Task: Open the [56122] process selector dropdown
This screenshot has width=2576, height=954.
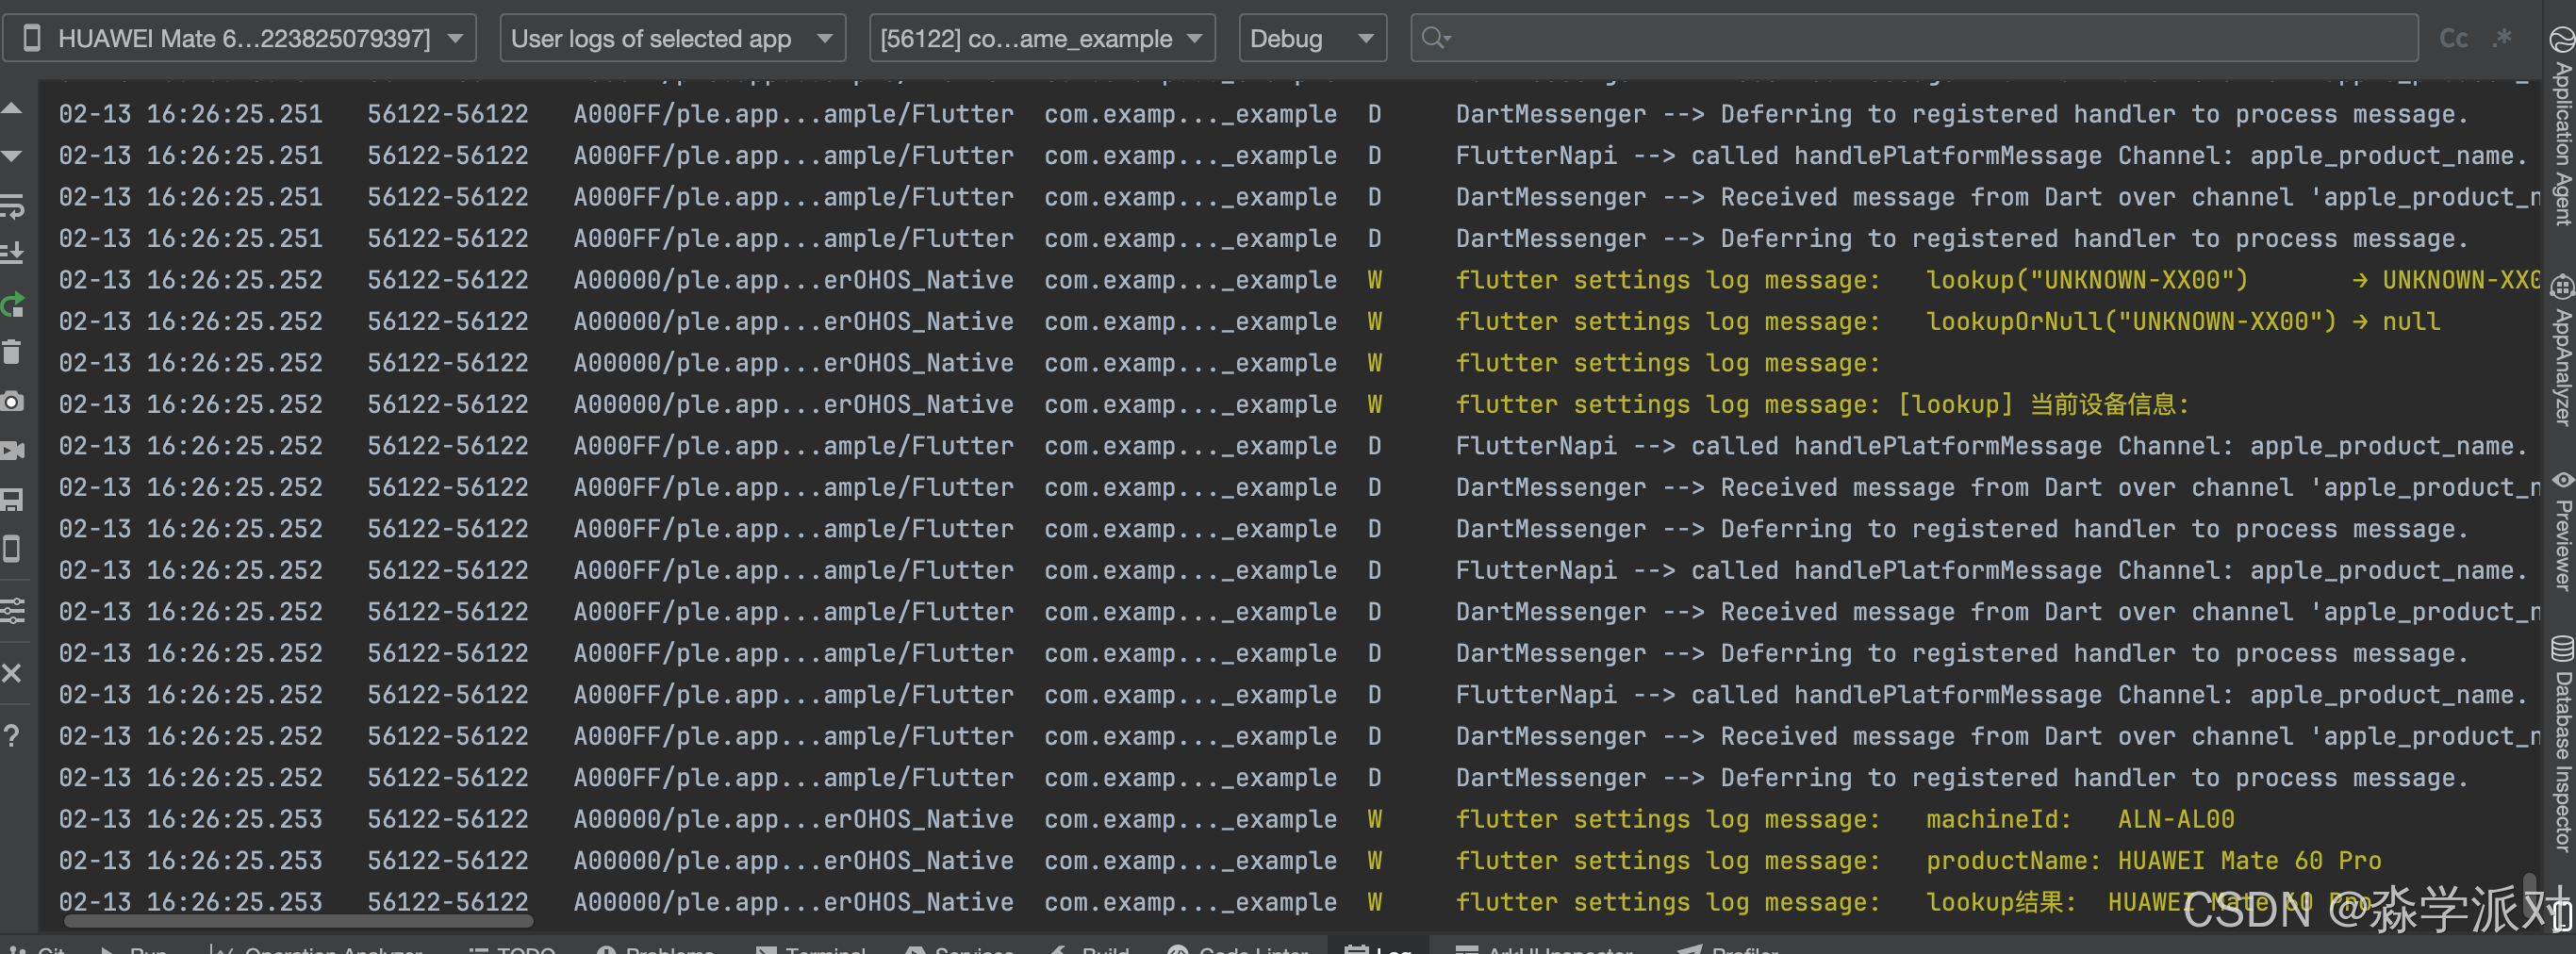Action: pos(1042,39)
